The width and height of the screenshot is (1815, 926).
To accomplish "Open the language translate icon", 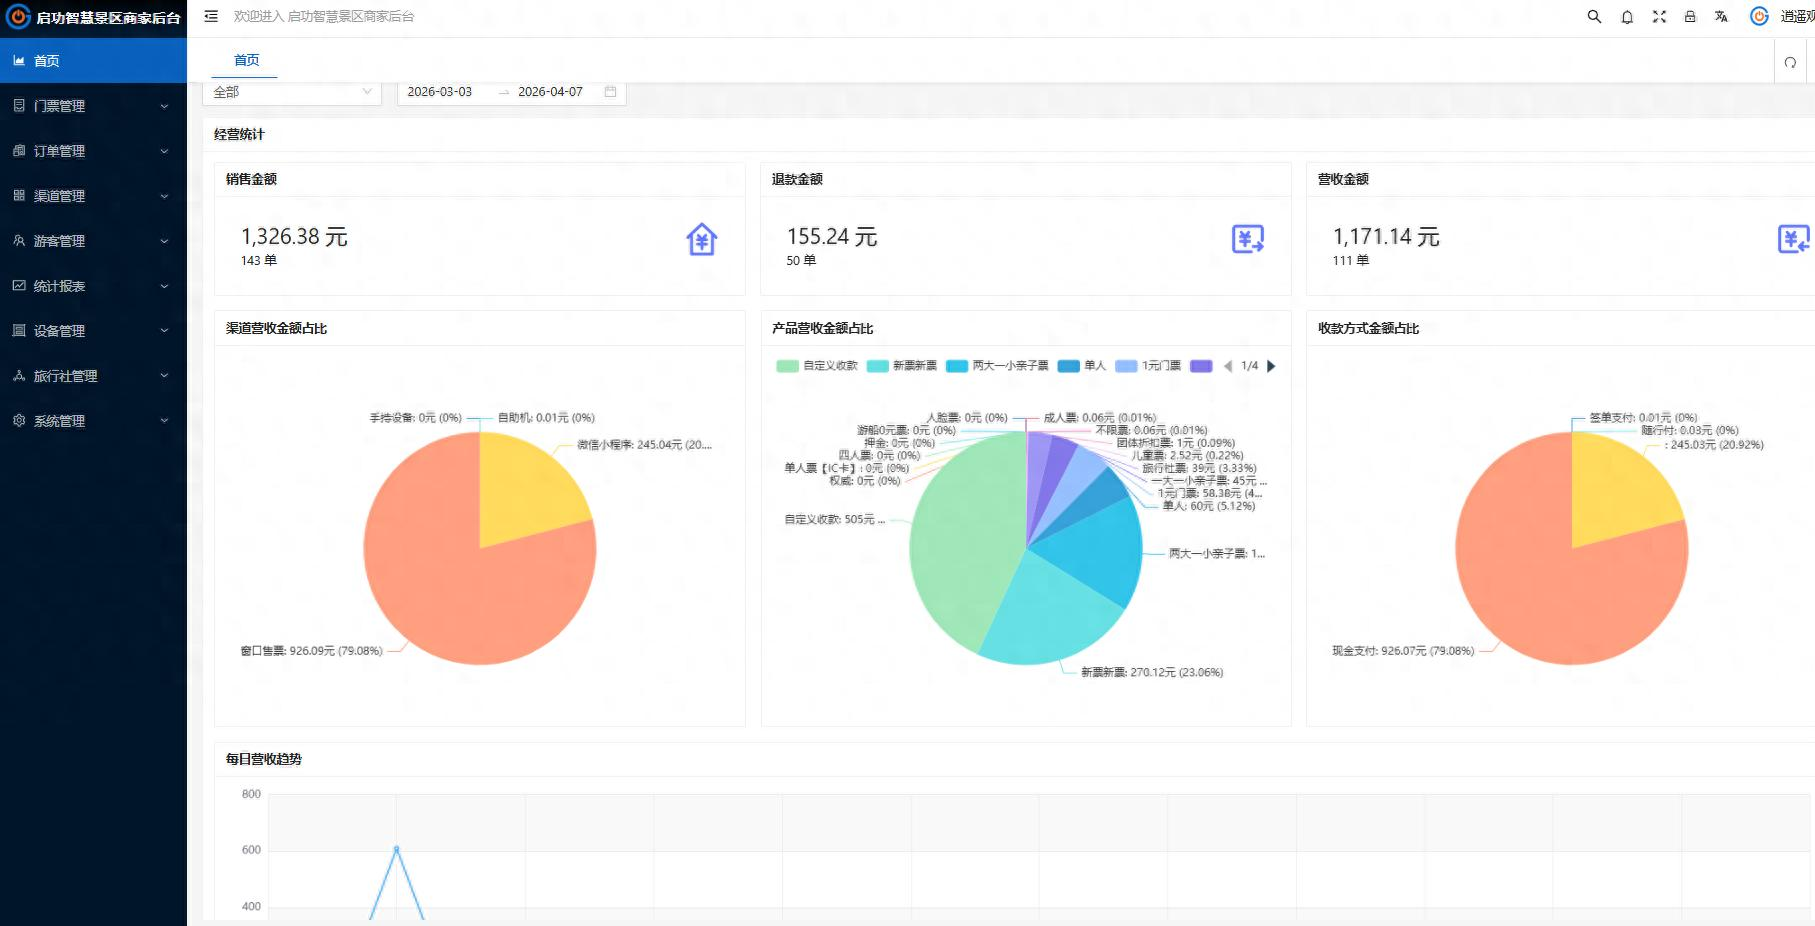I will click(1721, 16).
